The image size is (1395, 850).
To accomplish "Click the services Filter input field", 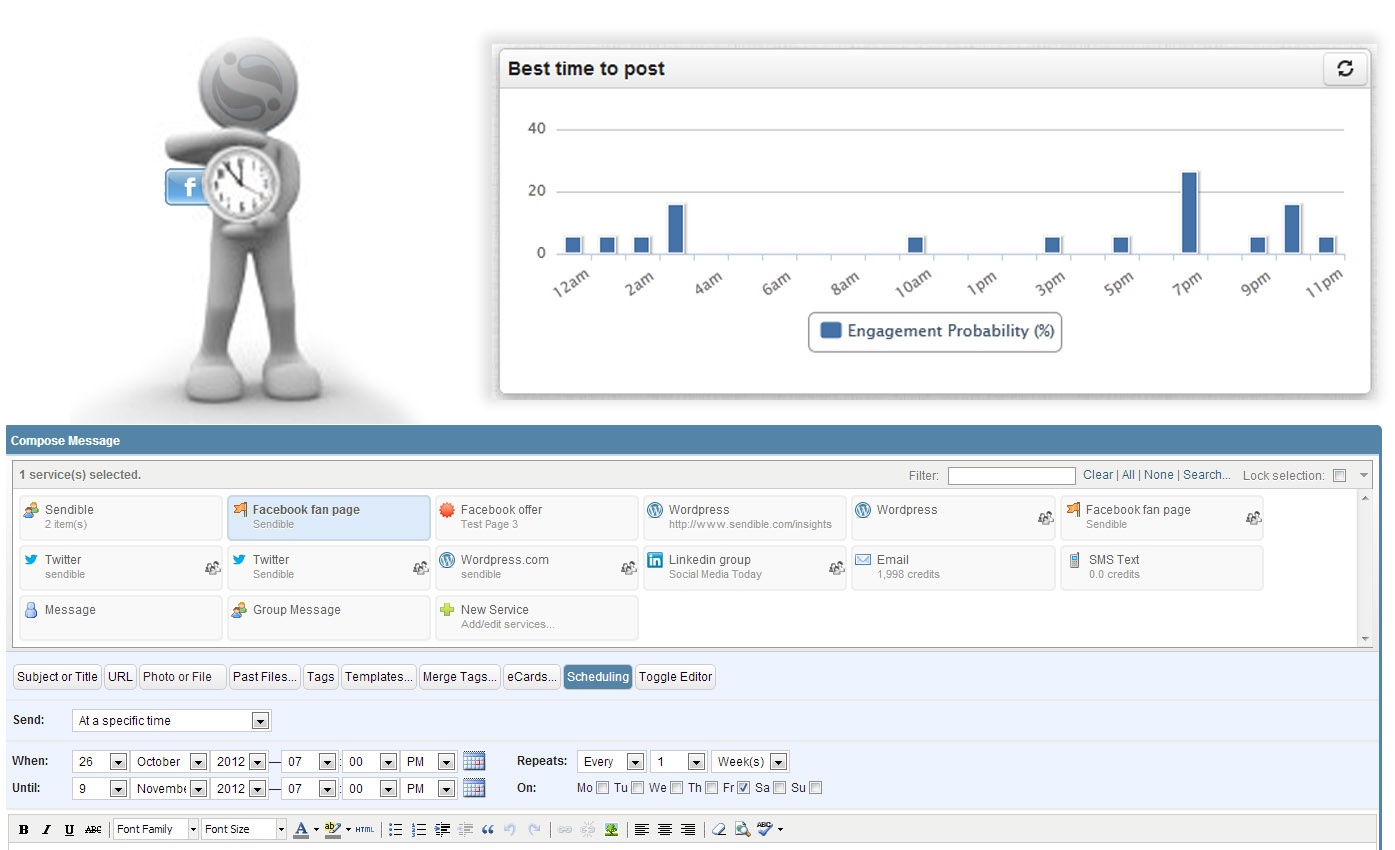I will point(1012,476).
